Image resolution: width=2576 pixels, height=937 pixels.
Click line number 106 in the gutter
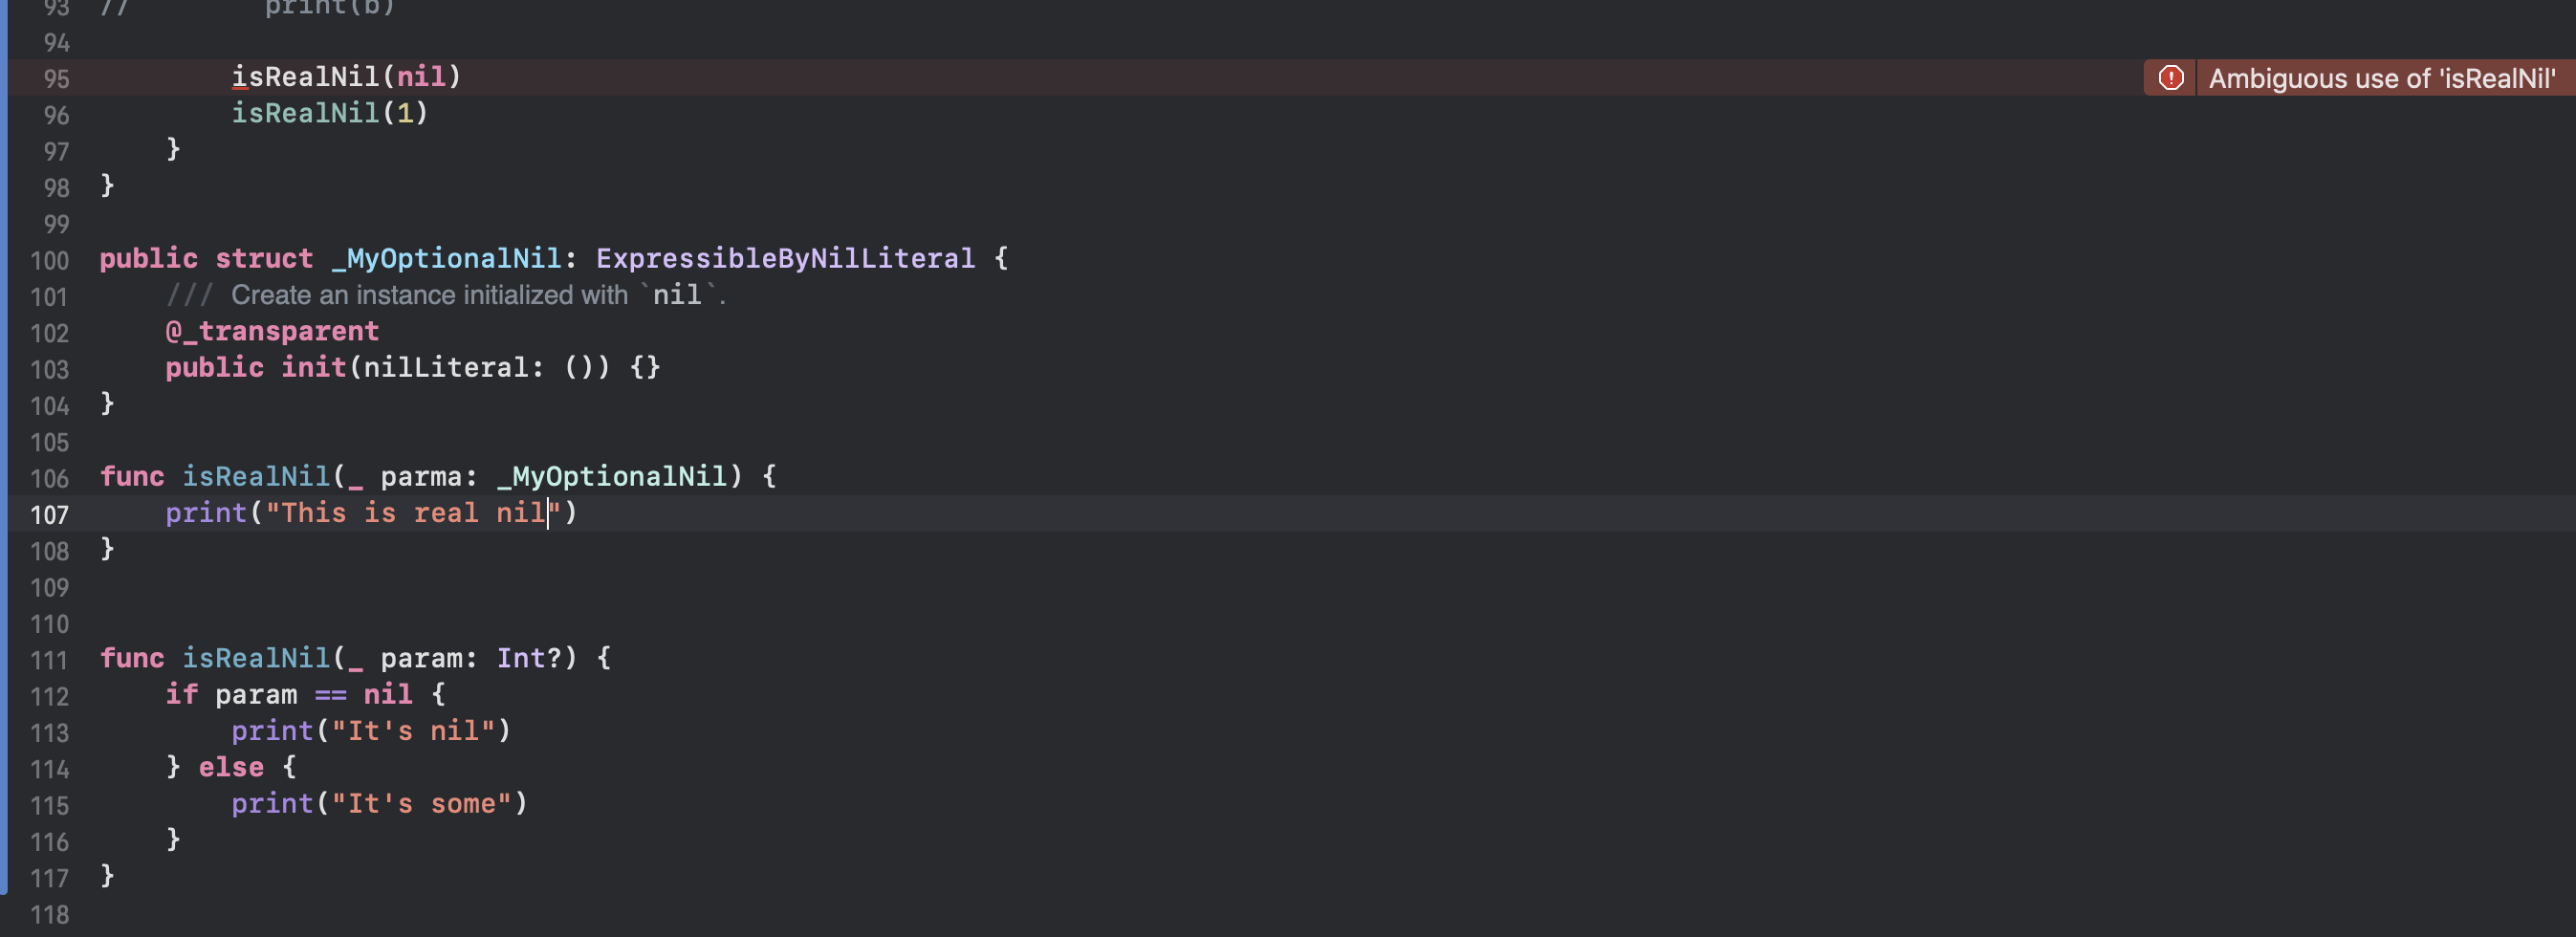point(49,479)
